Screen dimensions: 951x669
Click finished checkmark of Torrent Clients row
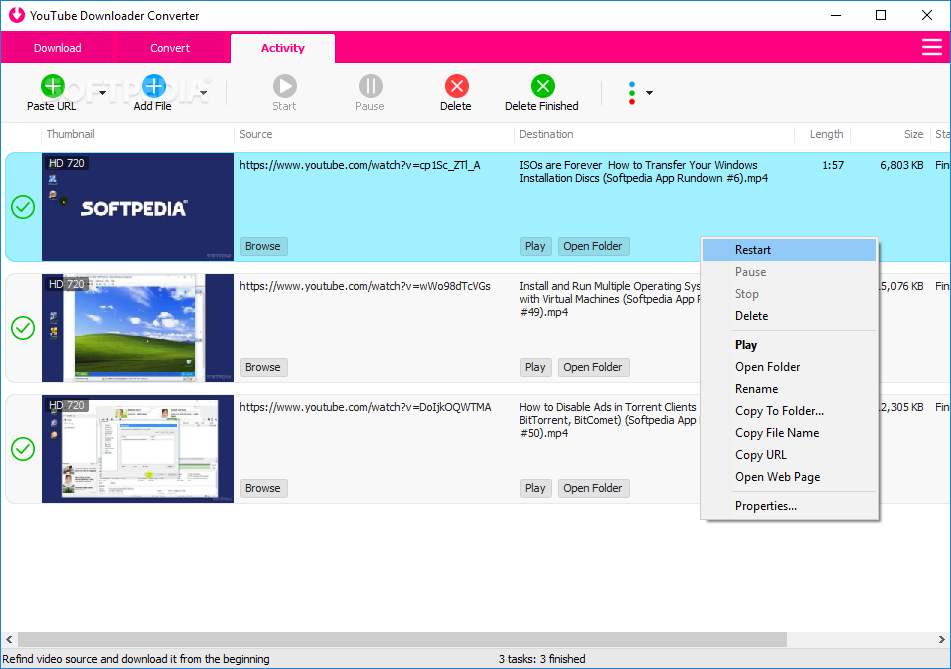pos(23,449)
